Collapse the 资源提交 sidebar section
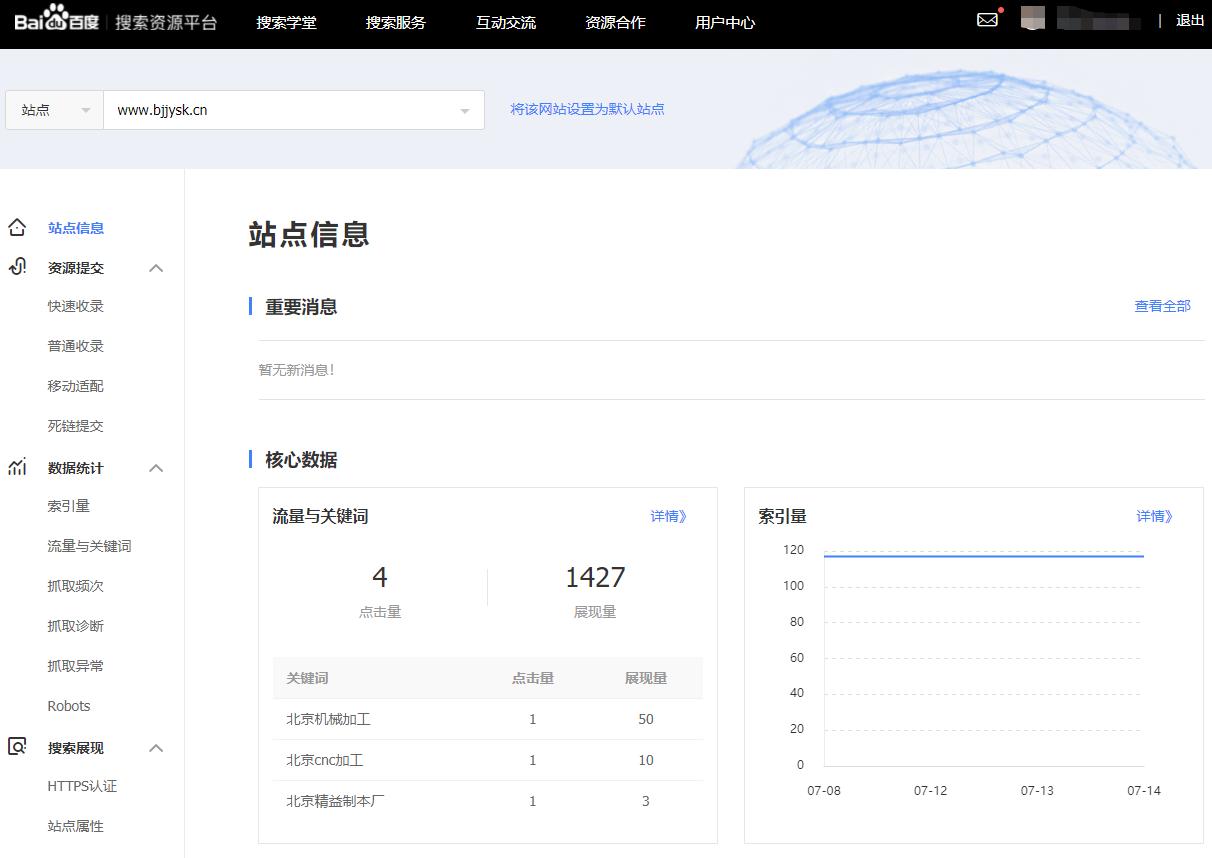This screenshot has width=1212, height=858. click(x=156, y=267)
